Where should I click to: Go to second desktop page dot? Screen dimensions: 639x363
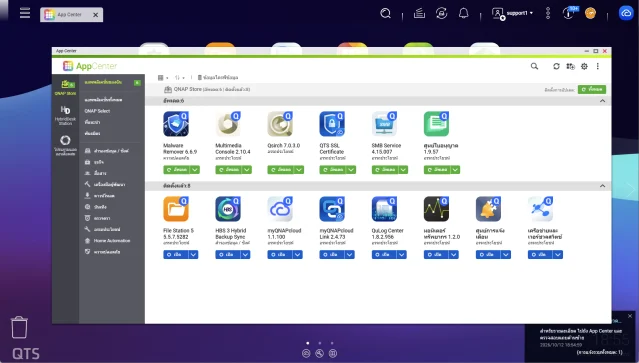click(320, 343)
